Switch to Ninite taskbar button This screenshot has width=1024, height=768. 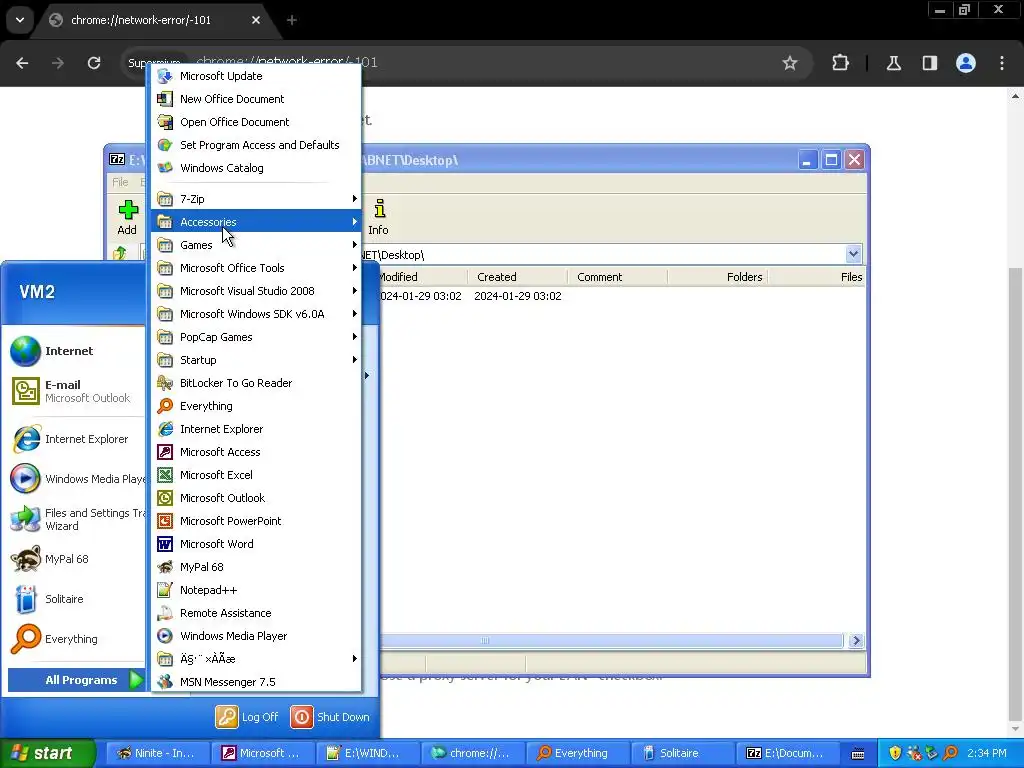pos(157,753)
